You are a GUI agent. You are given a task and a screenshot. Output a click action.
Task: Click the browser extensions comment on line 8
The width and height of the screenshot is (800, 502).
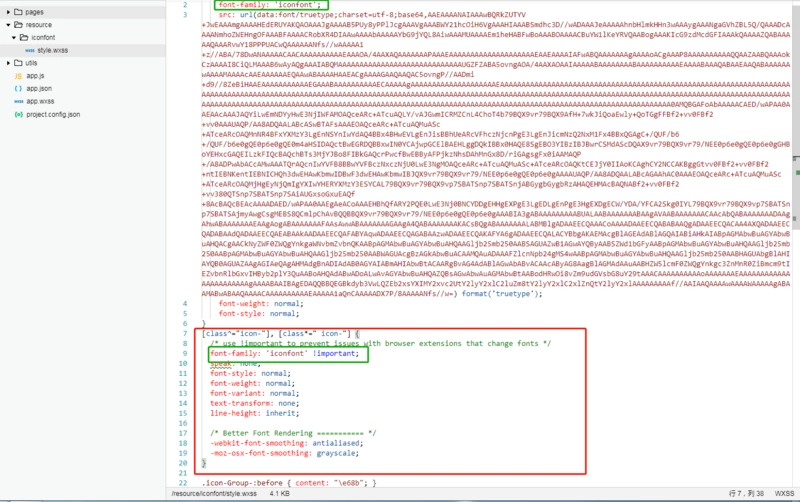(381, 343)
